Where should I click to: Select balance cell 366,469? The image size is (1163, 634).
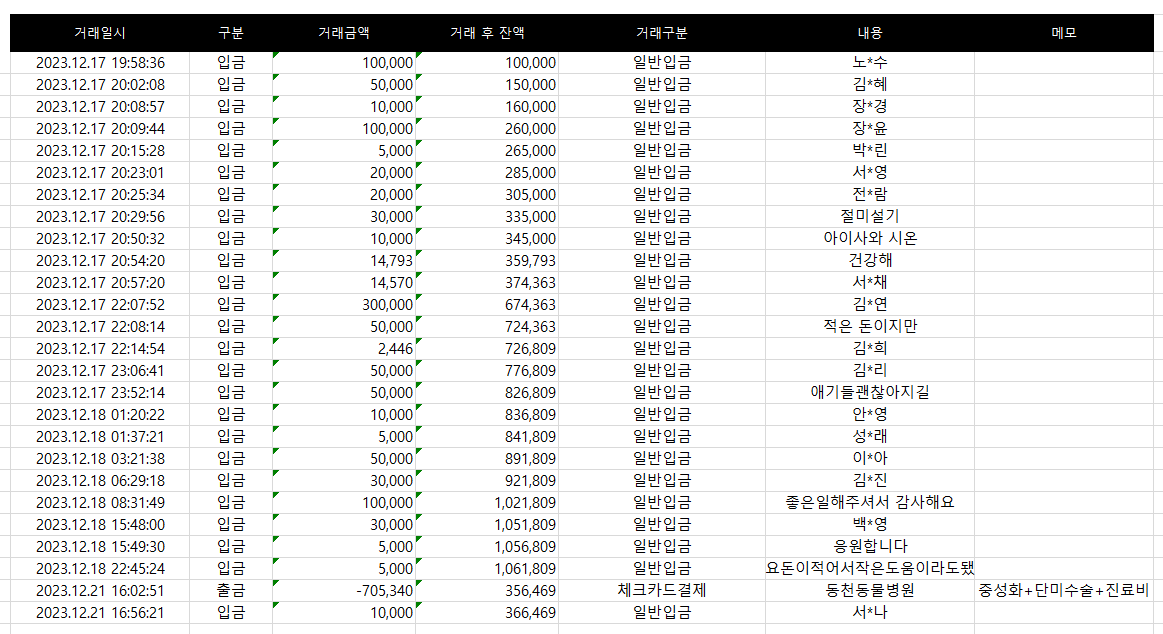pyautogui.click(x=487, y=612)
